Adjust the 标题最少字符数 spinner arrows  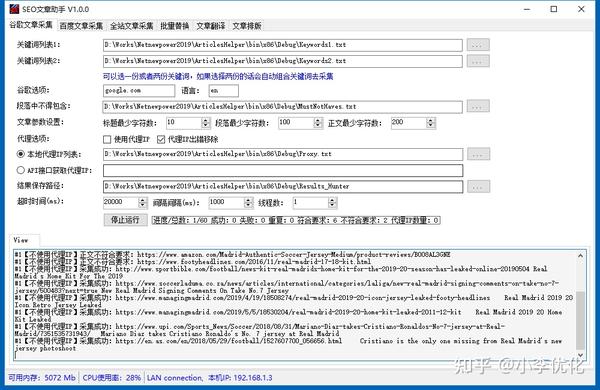(x=205, y=123)
